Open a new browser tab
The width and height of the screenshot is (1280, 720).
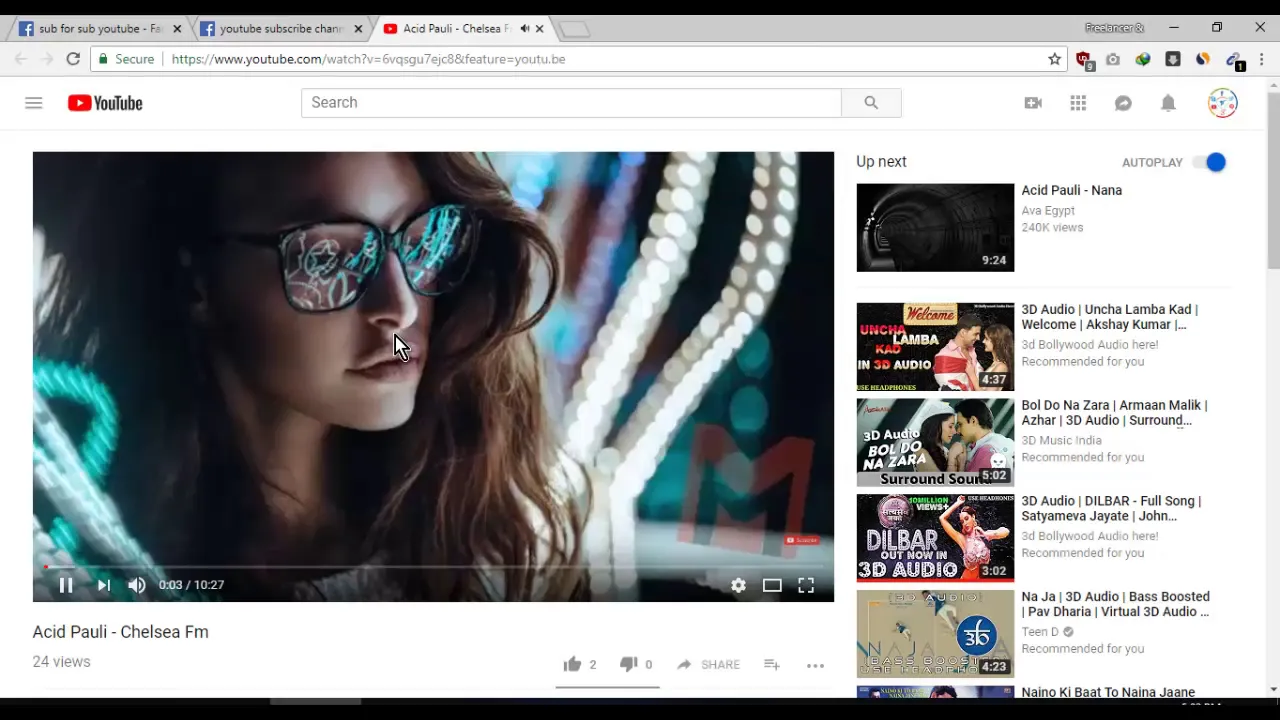(x=575, y=30)
